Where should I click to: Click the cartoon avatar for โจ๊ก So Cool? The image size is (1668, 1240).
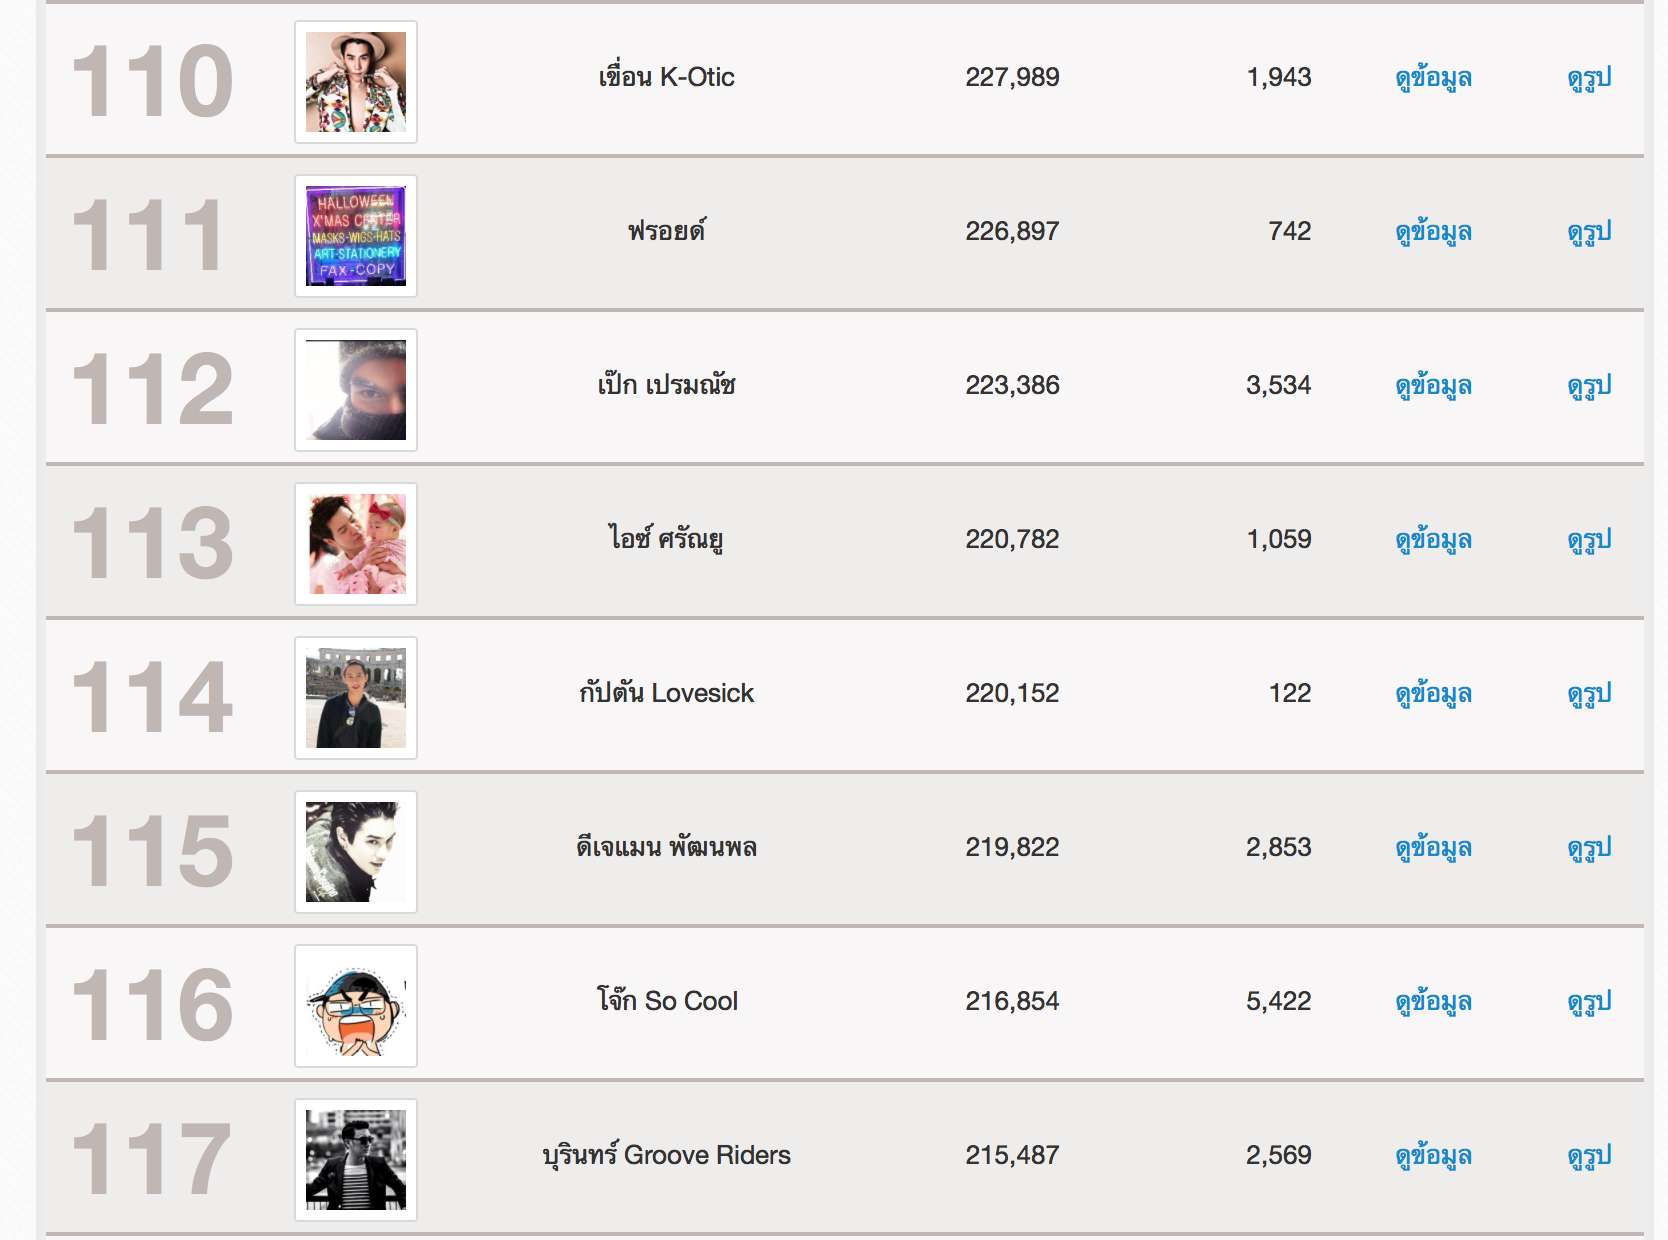click(x=356, y=1006)
